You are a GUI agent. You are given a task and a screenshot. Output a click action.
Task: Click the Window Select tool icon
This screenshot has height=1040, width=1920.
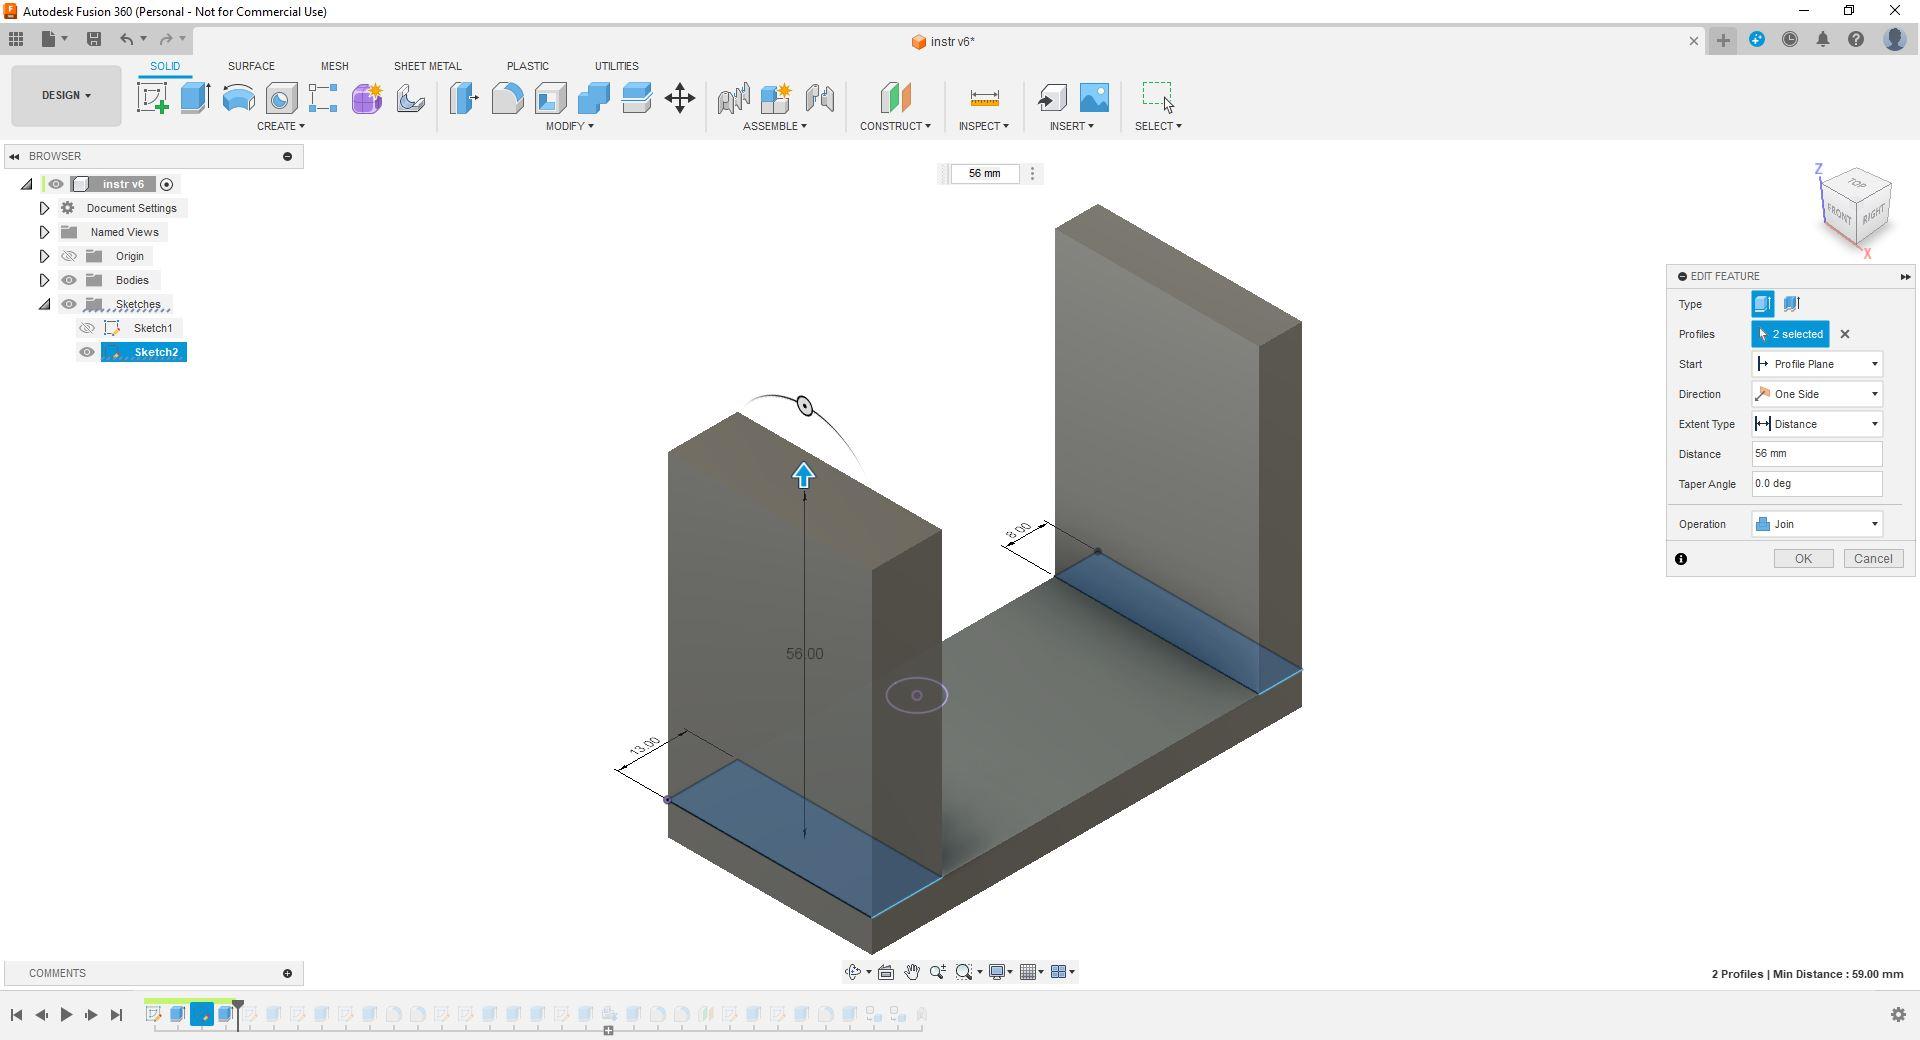[1158, 98]
